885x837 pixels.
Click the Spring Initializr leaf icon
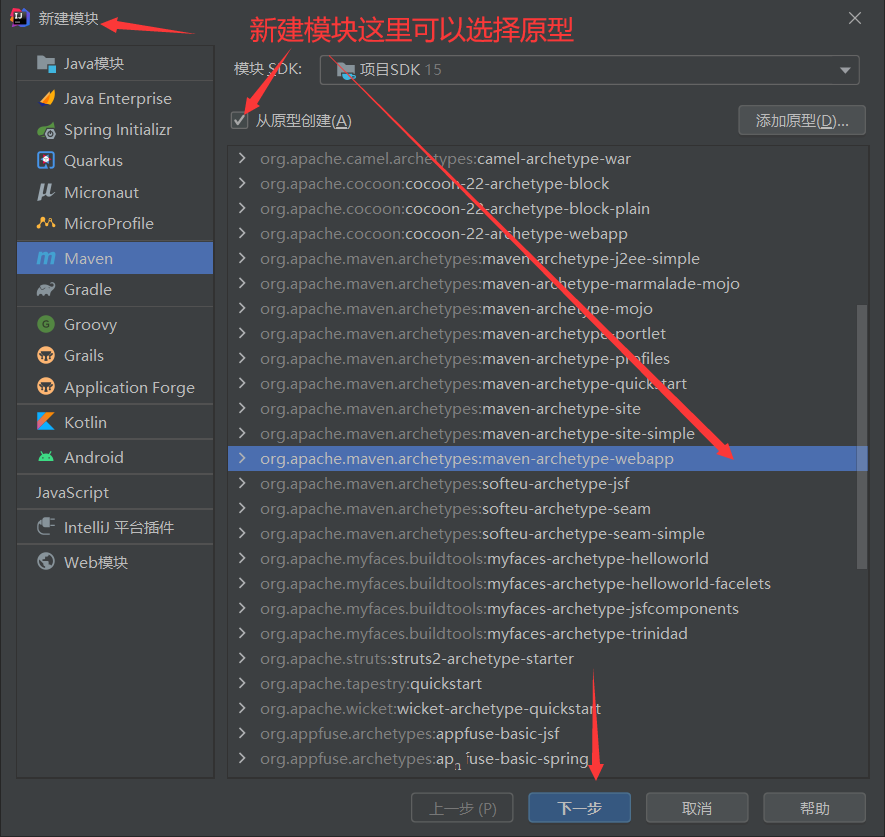click(x=46, y=130)
